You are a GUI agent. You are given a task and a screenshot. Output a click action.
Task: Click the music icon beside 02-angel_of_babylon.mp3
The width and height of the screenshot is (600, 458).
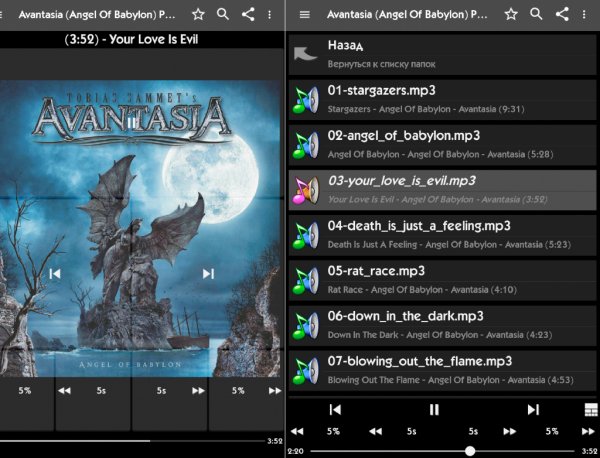305,145
